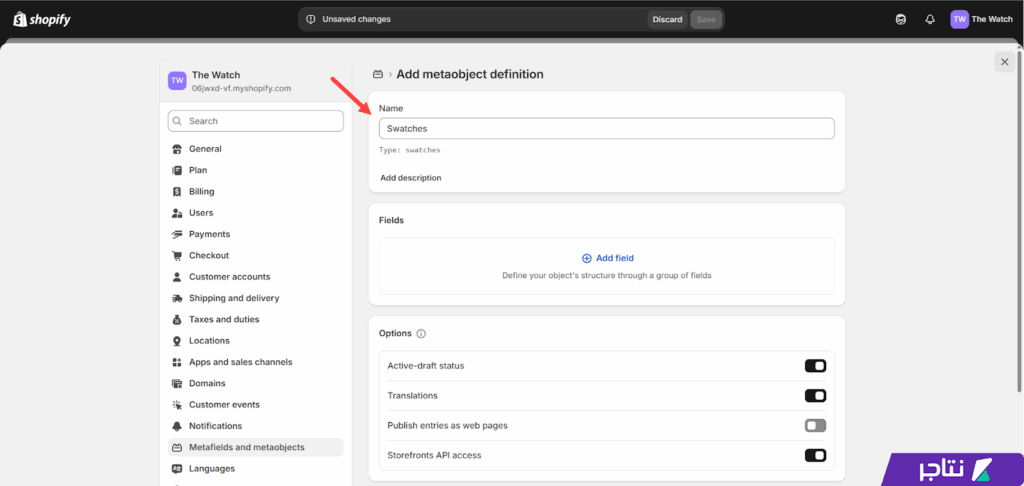Enable Publish entries as web pages
The image size is (1024, 486).
point(815,425)
